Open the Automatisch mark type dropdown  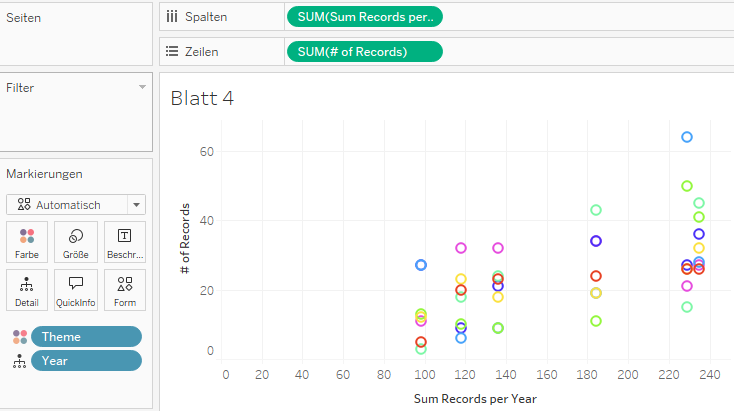click(x=76, y=205)
